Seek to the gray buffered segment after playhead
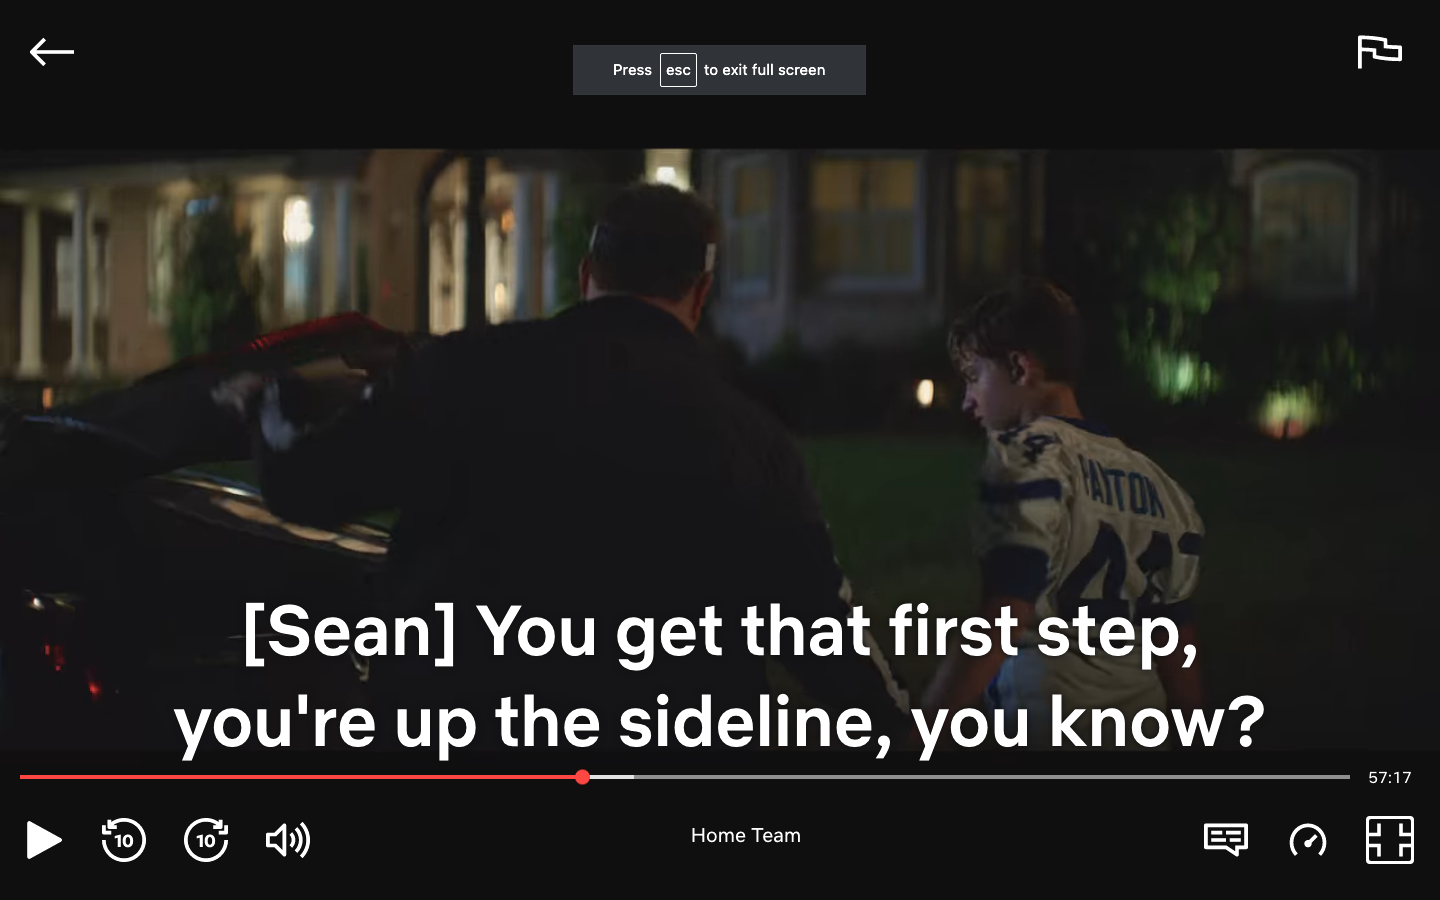This screenshot has width=1440, height=900. click(612, 777)
